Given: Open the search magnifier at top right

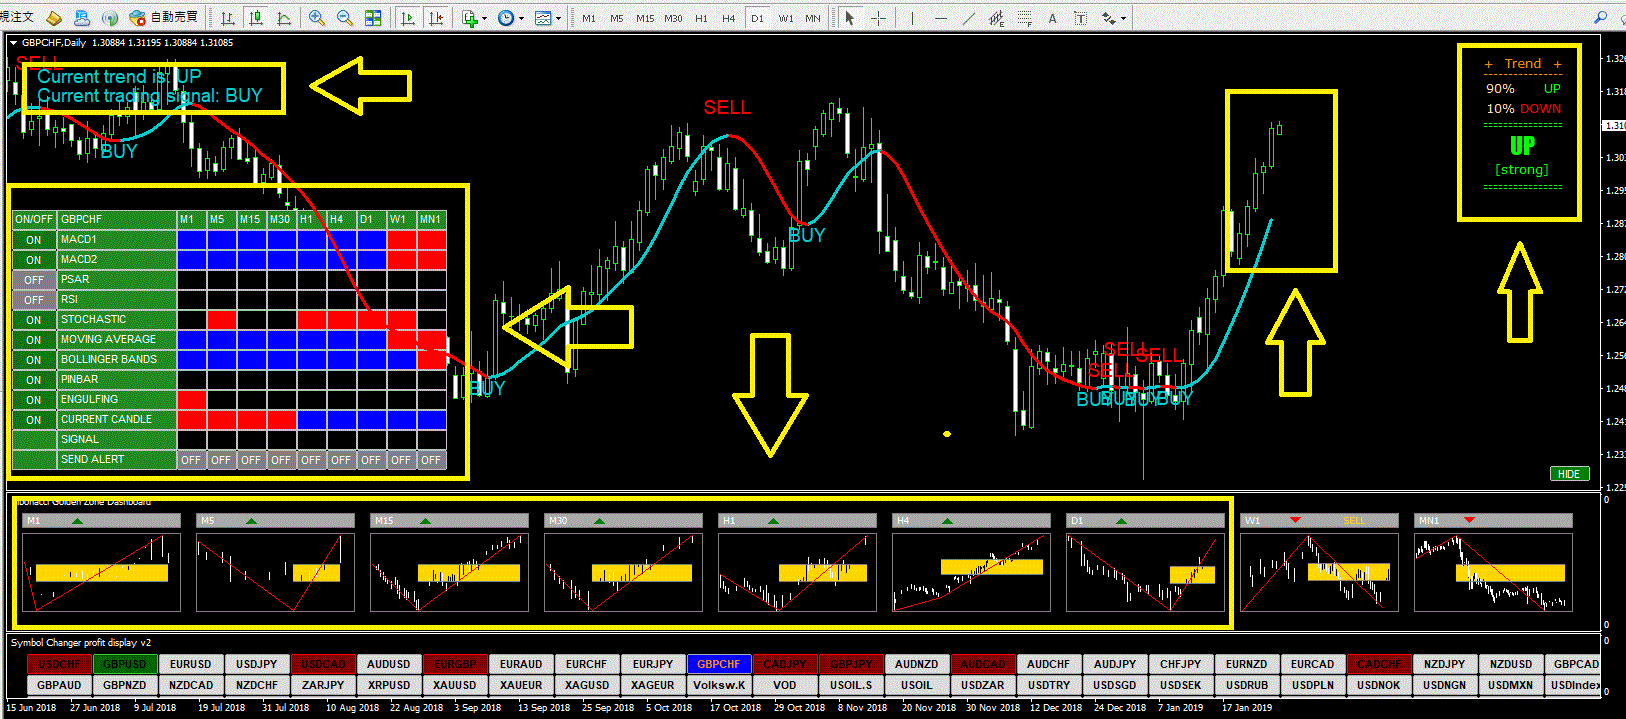Looking at the screenshot, I should point(1601,17).
